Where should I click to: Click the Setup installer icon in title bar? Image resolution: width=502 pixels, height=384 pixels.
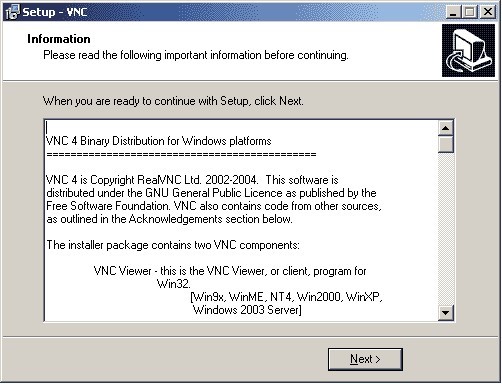tap(12, 12)
